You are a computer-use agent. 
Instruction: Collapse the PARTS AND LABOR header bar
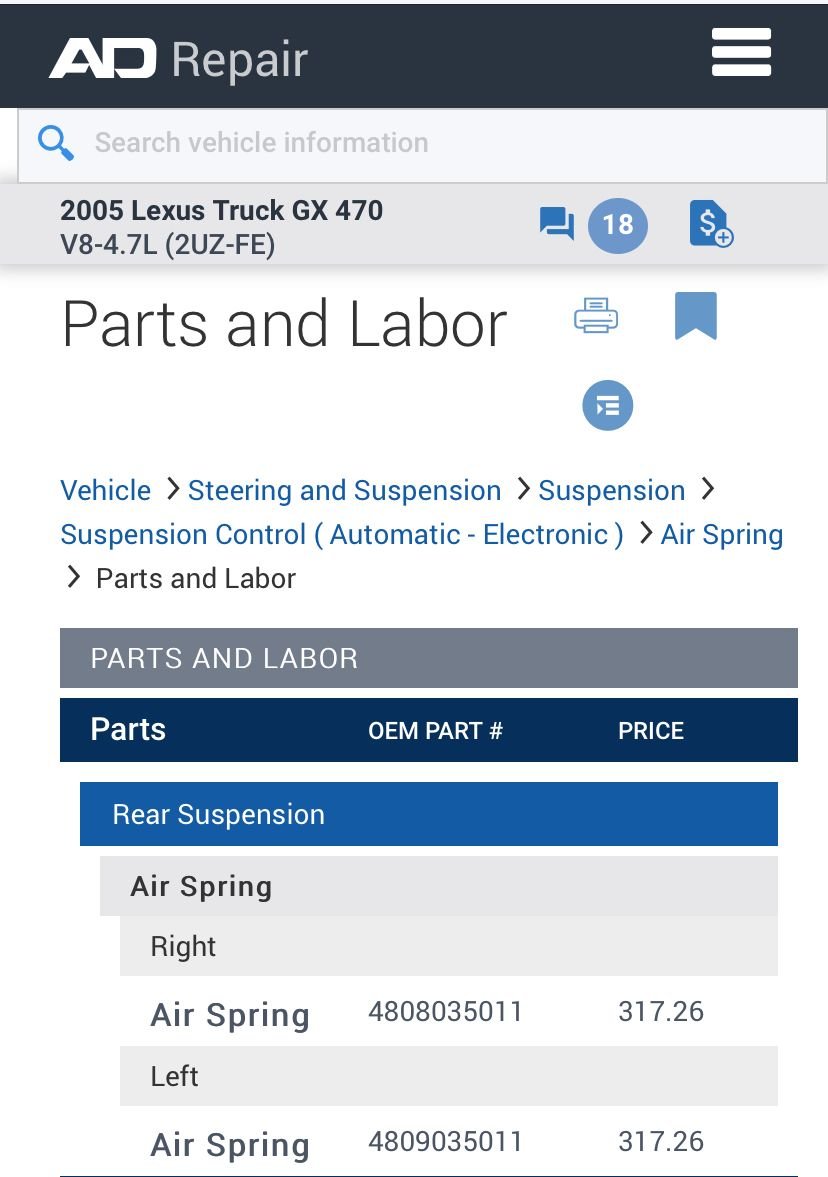point(429,658)
